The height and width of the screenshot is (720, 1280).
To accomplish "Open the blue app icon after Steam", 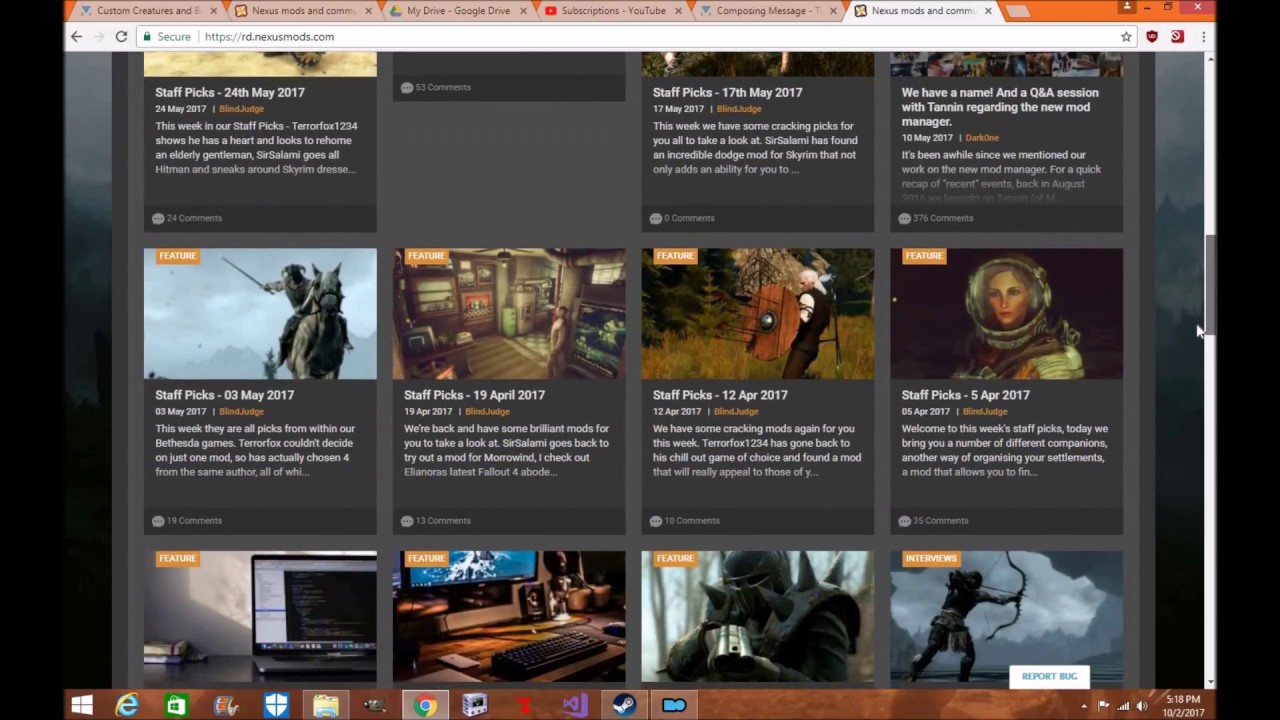I will (674, 705).
